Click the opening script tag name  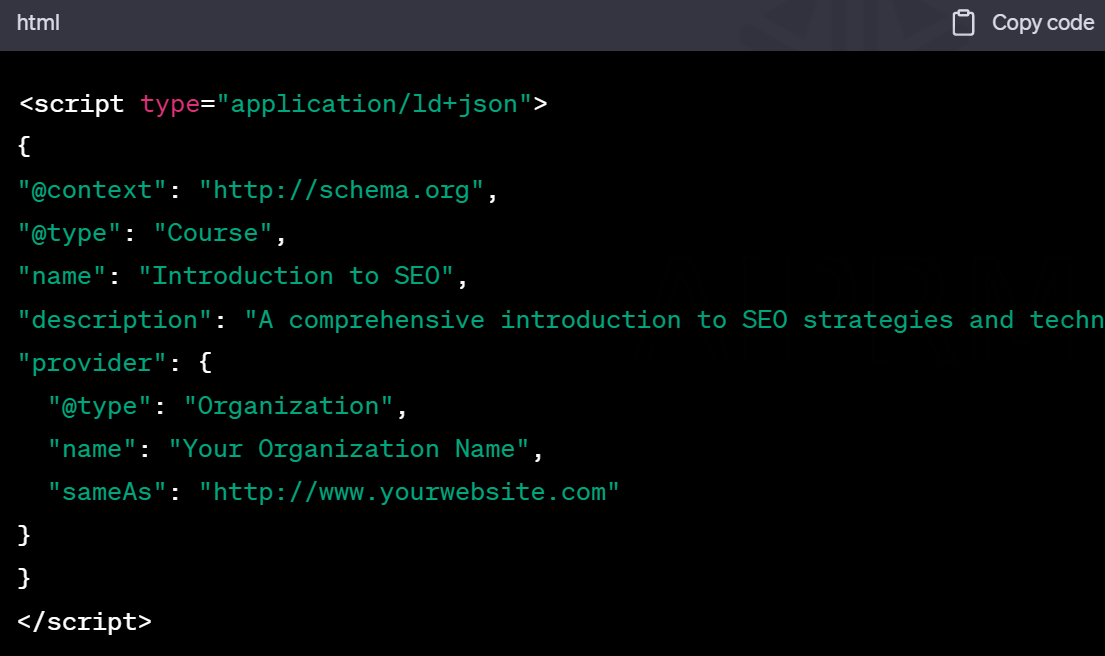79,104
